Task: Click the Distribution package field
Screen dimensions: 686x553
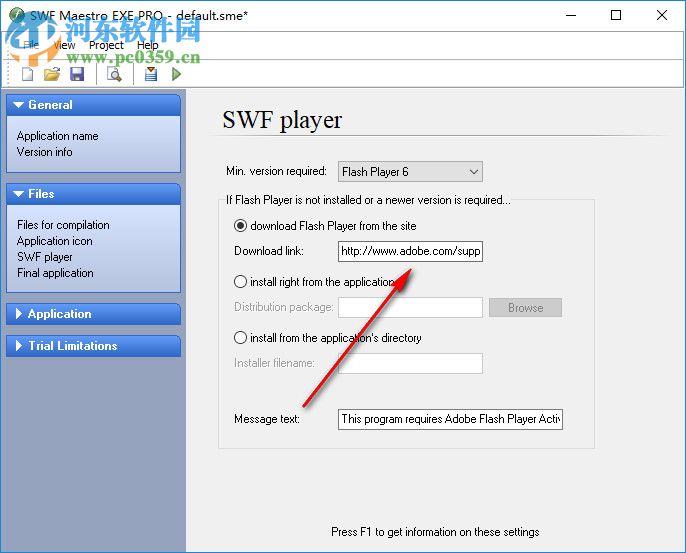Action: pyautogui.click(x=410, y=307)
